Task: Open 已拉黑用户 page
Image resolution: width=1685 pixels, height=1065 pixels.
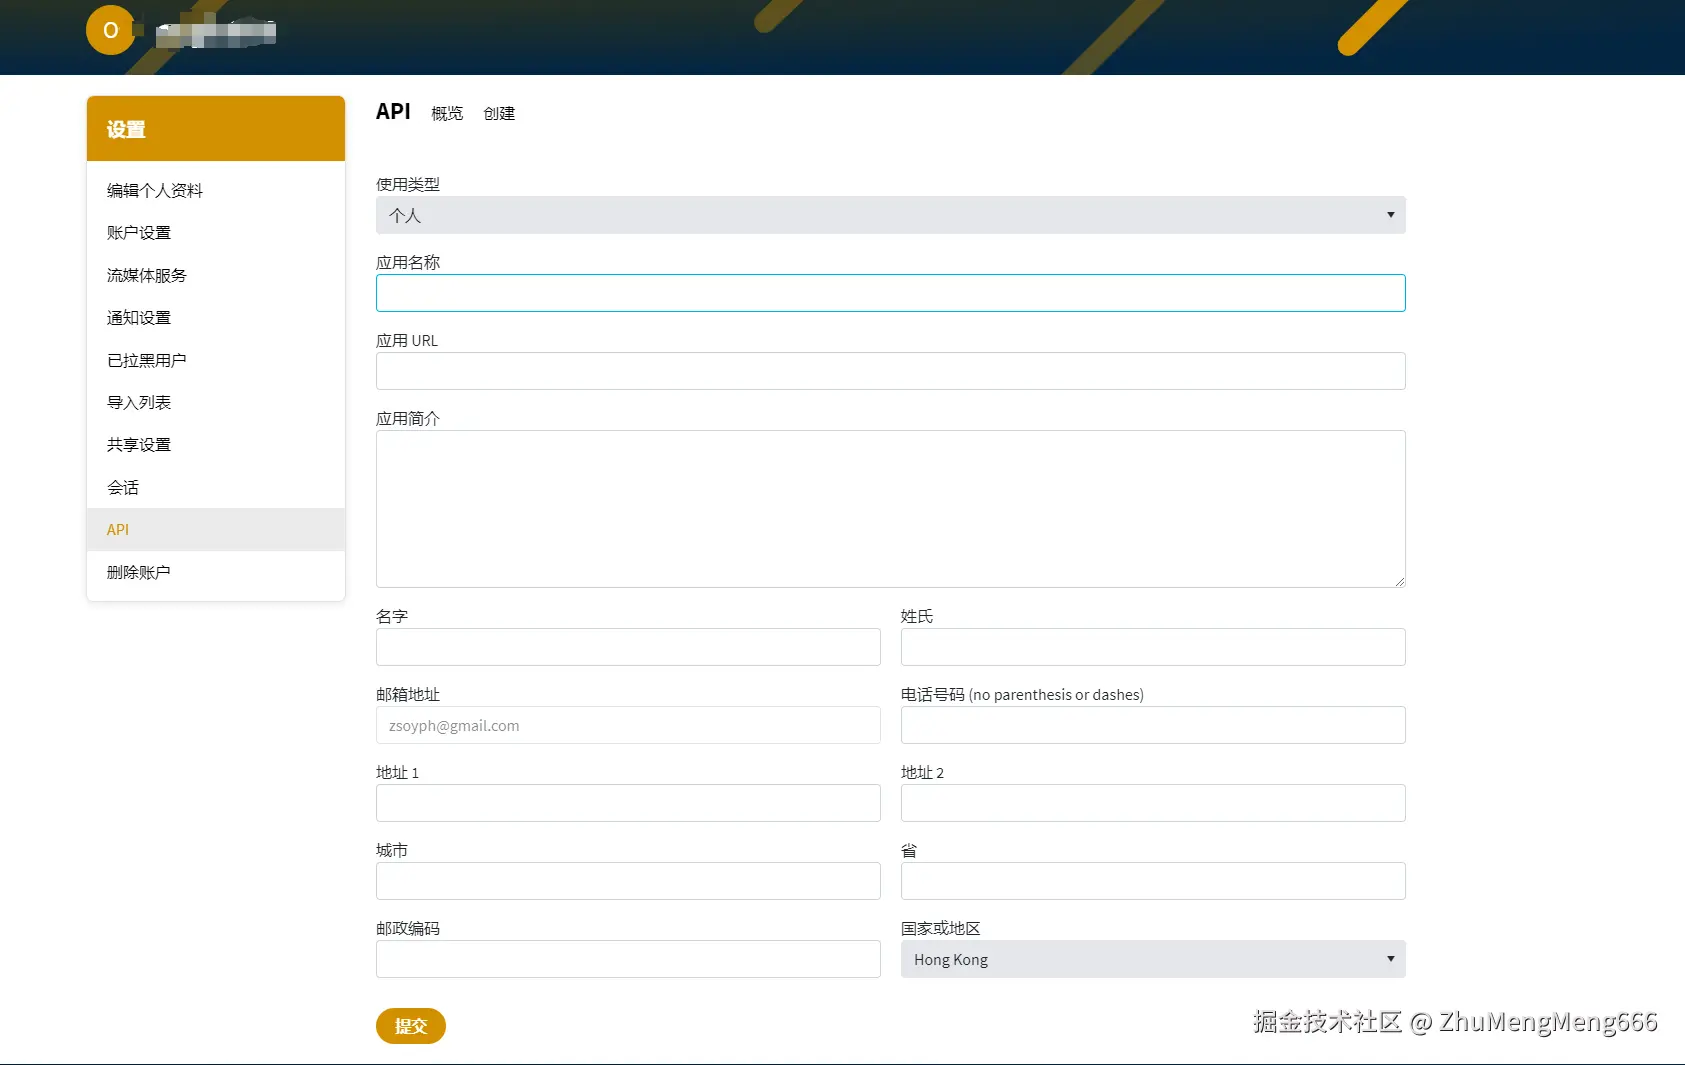Action: (216, 360)
